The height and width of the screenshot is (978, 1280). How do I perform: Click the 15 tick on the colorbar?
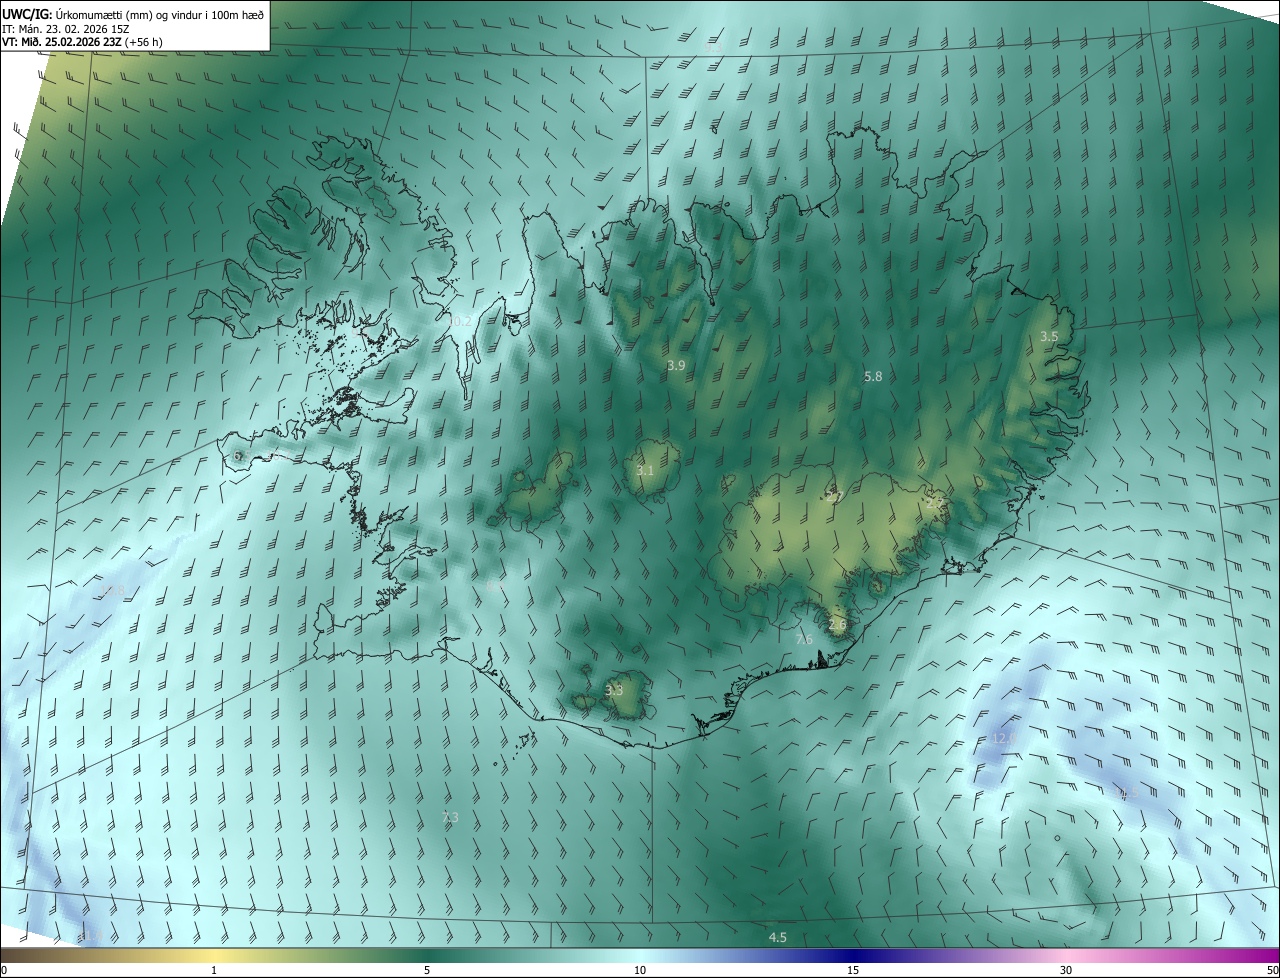(853, 970)
